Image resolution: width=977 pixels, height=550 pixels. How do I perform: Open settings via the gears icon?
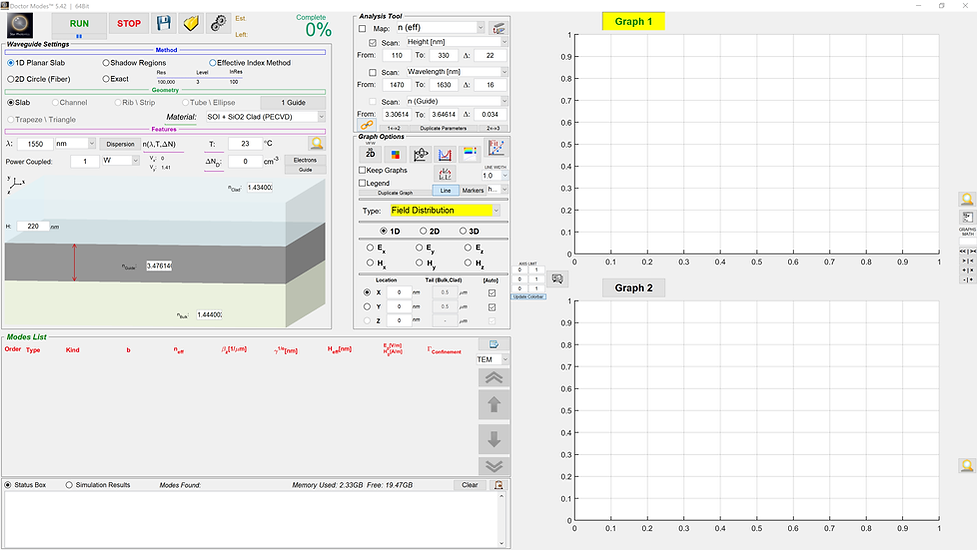[x=219, y=24]
